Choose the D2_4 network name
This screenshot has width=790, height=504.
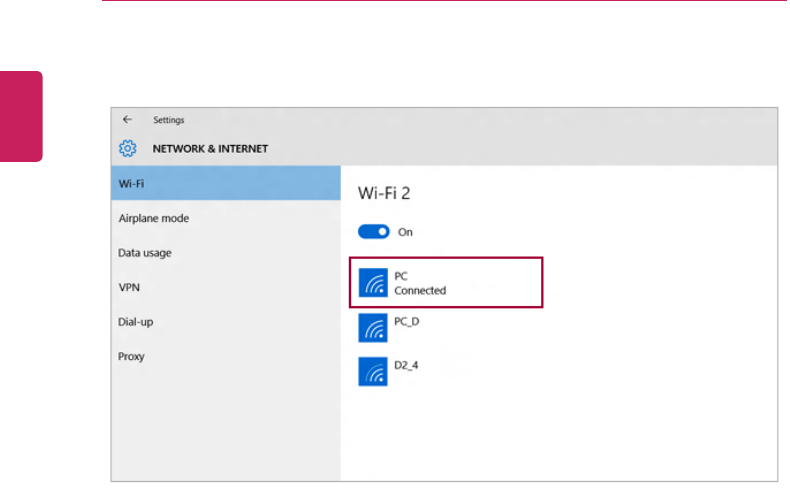(x=407, y=365)
